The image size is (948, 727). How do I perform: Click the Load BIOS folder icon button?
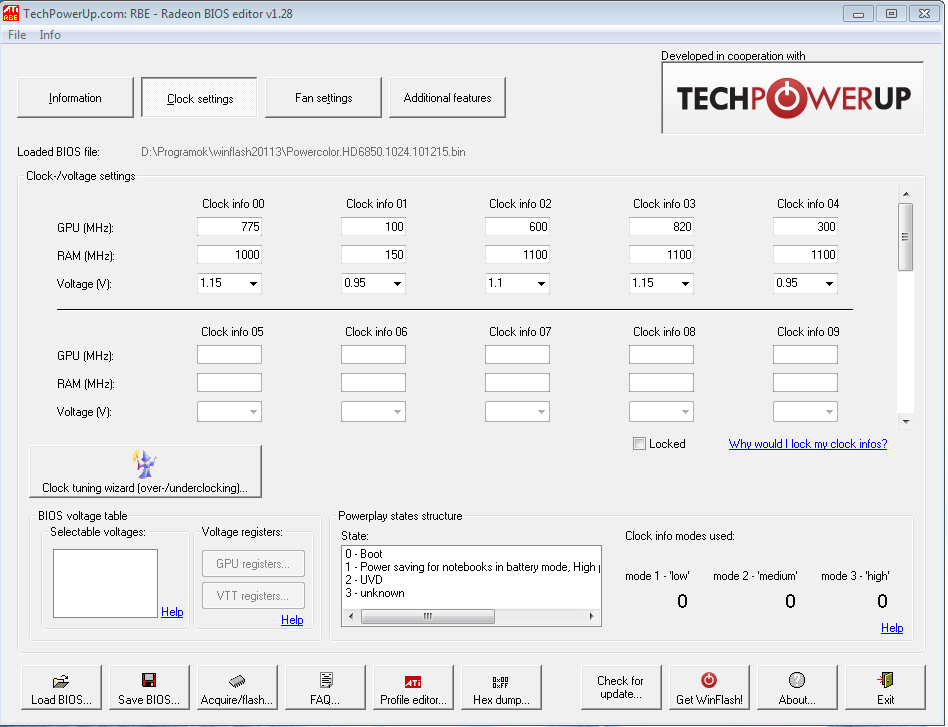click(x=61, y=687)
